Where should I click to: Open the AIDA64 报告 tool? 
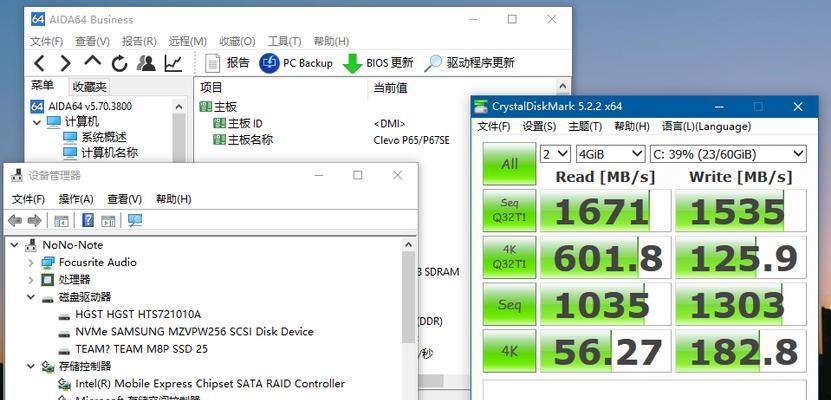pos(227,63)
